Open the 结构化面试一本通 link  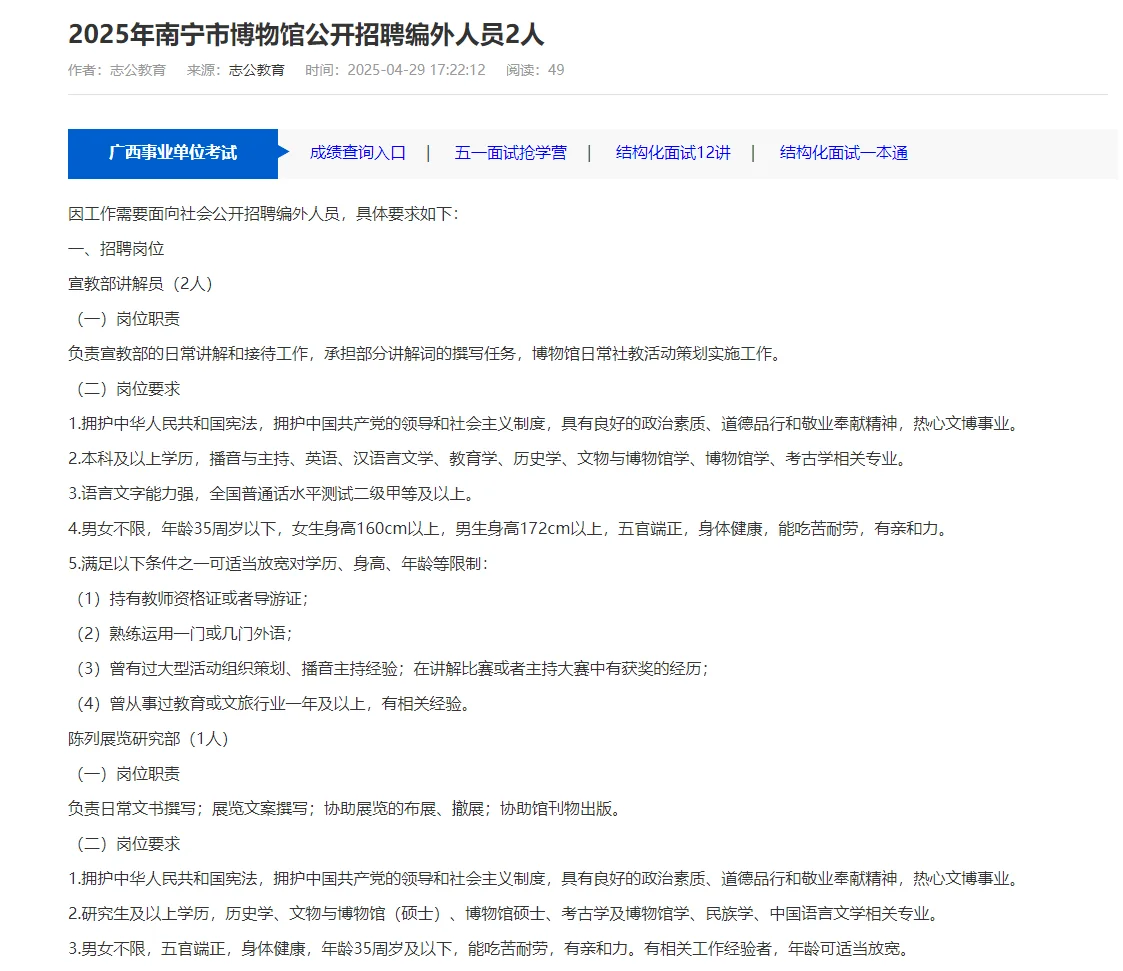click(x=839, y=153)
